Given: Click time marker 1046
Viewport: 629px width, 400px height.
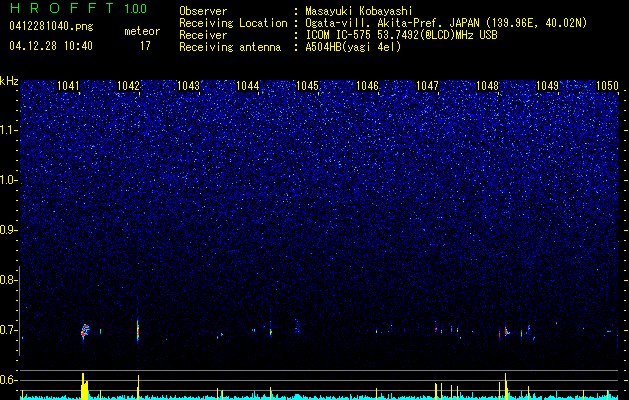Looking at the screenshot, I should [367, 86].
